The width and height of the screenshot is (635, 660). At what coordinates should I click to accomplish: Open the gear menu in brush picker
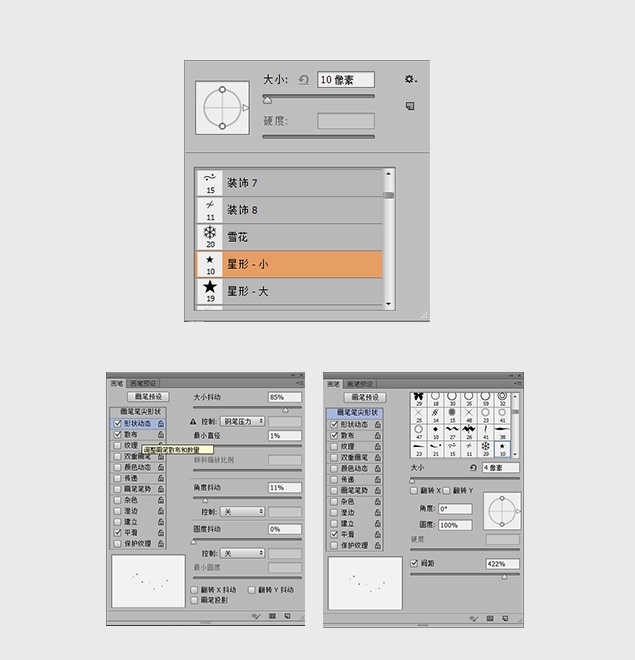tap(410, 79)
